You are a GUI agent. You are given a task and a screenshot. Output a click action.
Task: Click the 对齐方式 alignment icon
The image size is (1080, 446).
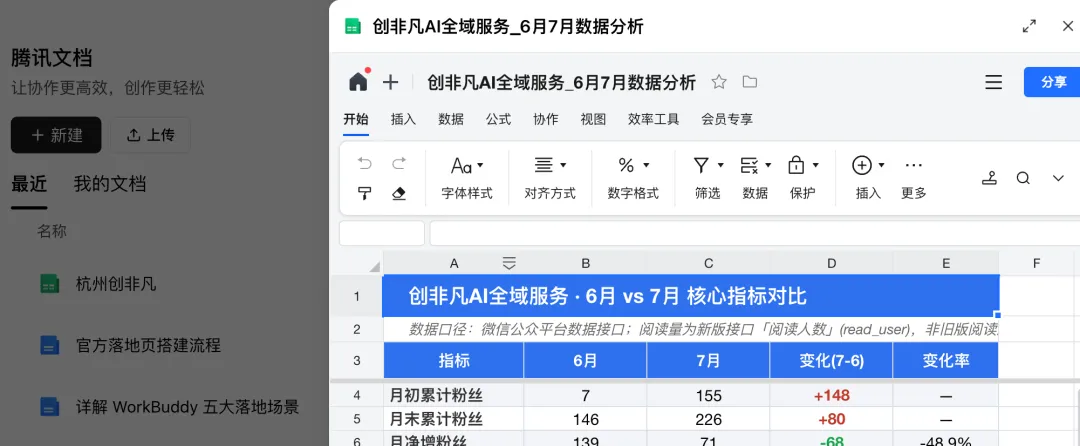point(544,165)
